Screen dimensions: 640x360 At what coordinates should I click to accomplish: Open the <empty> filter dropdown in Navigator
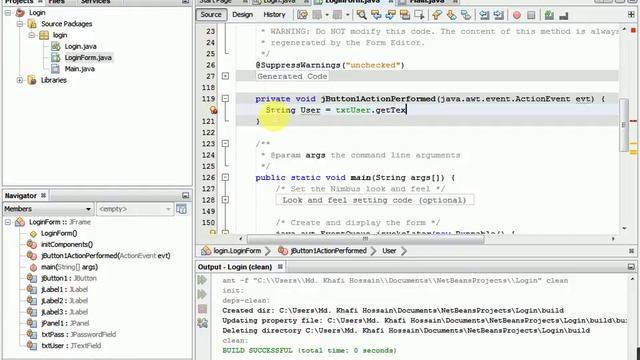coord(134,209)
